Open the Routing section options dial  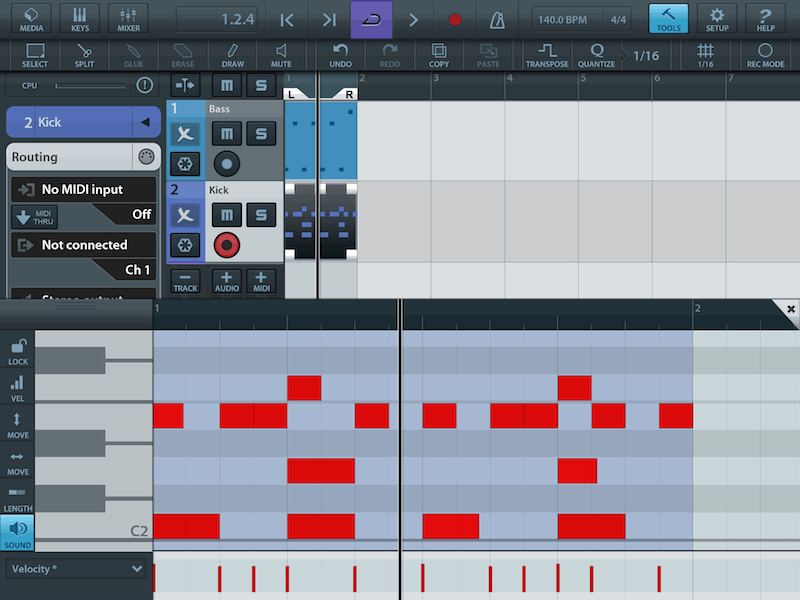tap(146, 156)
